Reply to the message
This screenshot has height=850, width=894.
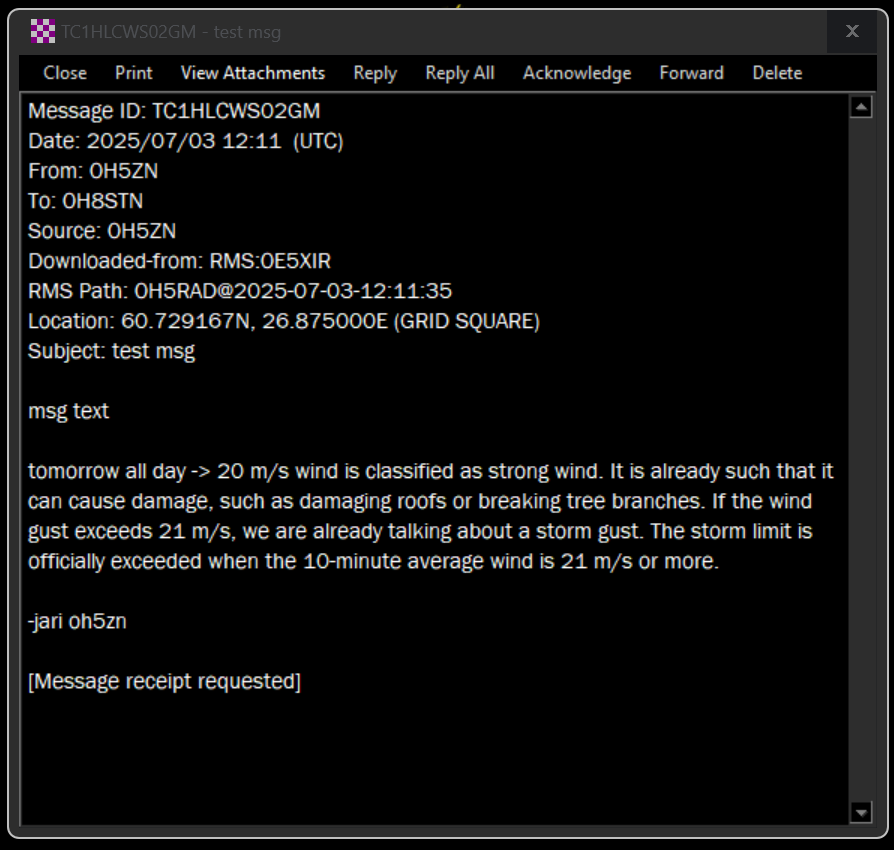pyautogui.click(x=375, y=73)
